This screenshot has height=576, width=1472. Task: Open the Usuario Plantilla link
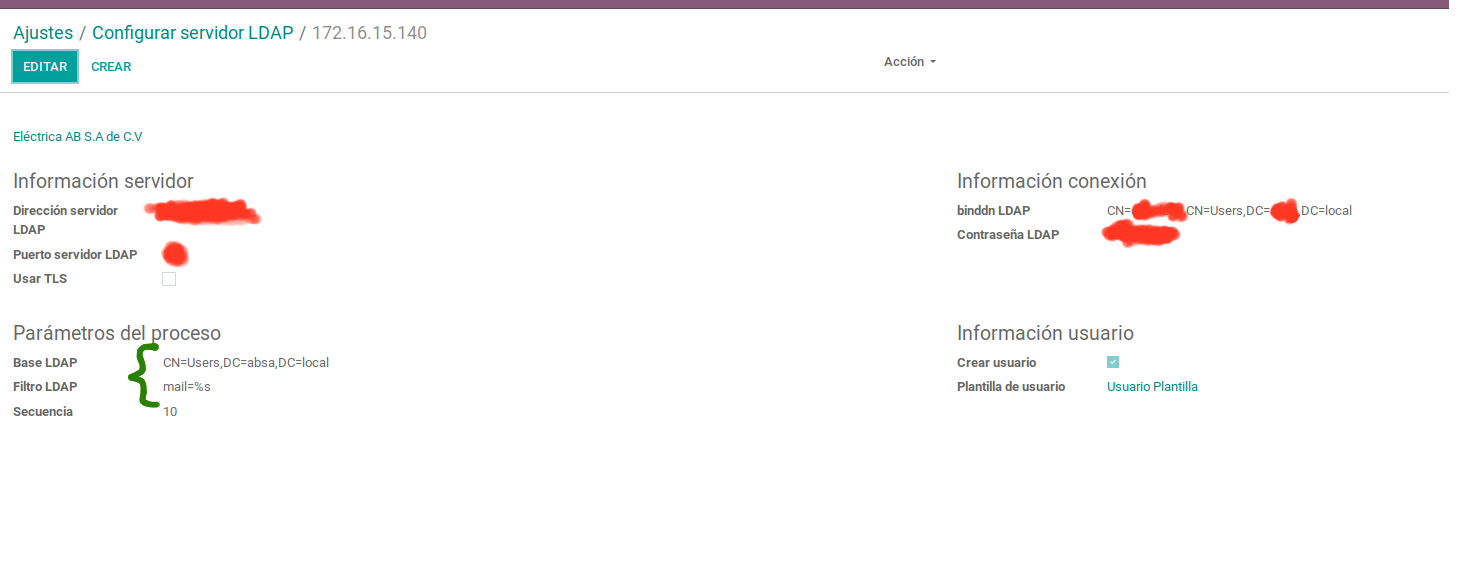pos(1152,387)
